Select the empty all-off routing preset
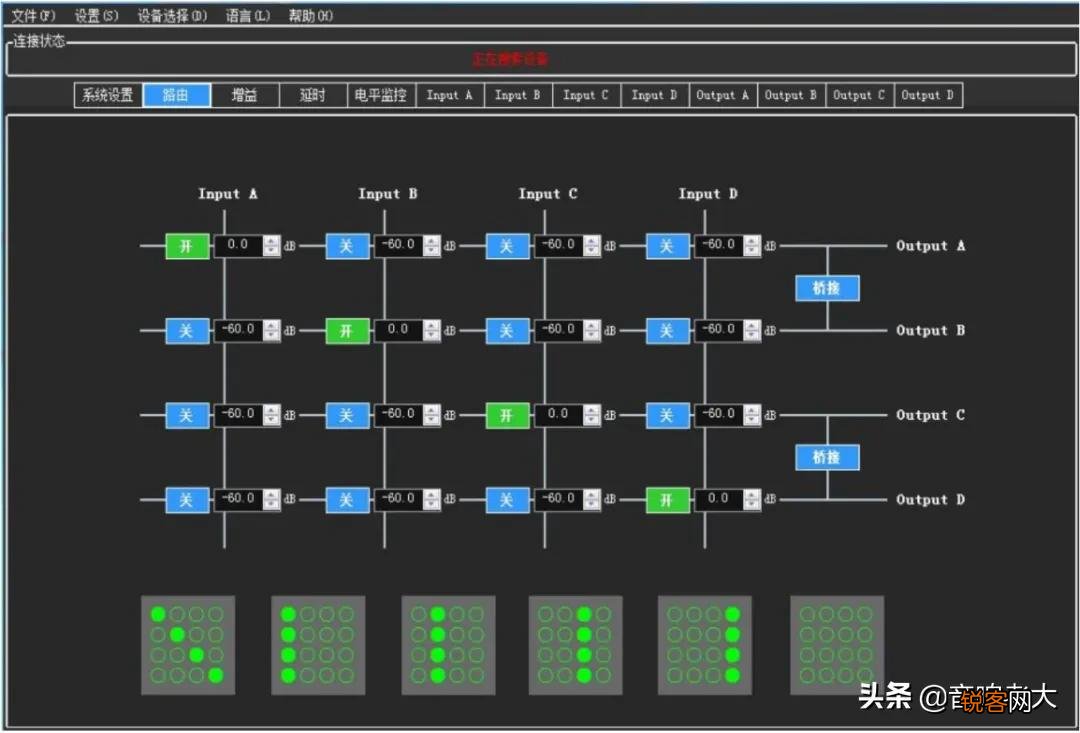Screen dimensions: 1080x733 click(x=836, y=645)
